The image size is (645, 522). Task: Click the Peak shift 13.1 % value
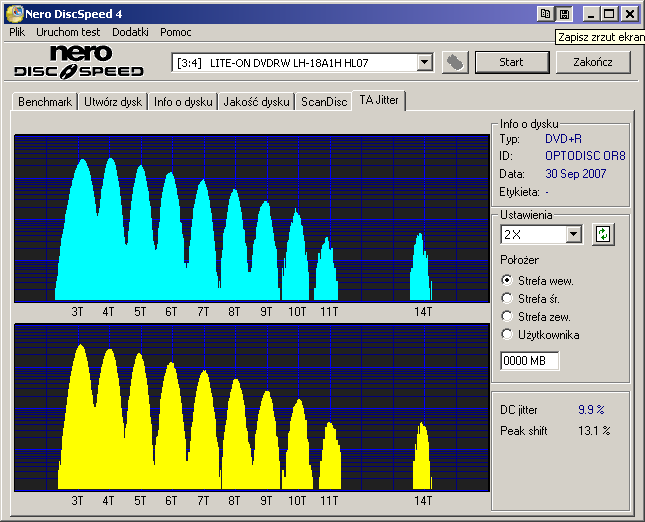coord(594,431)
